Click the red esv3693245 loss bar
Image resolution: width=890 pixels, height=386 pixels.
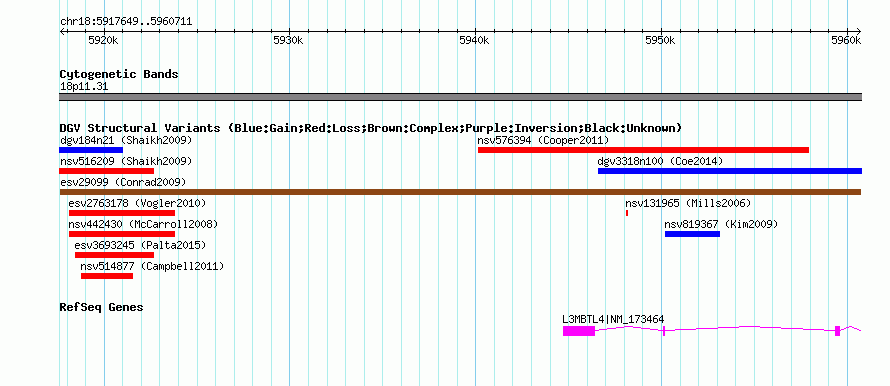114,255
